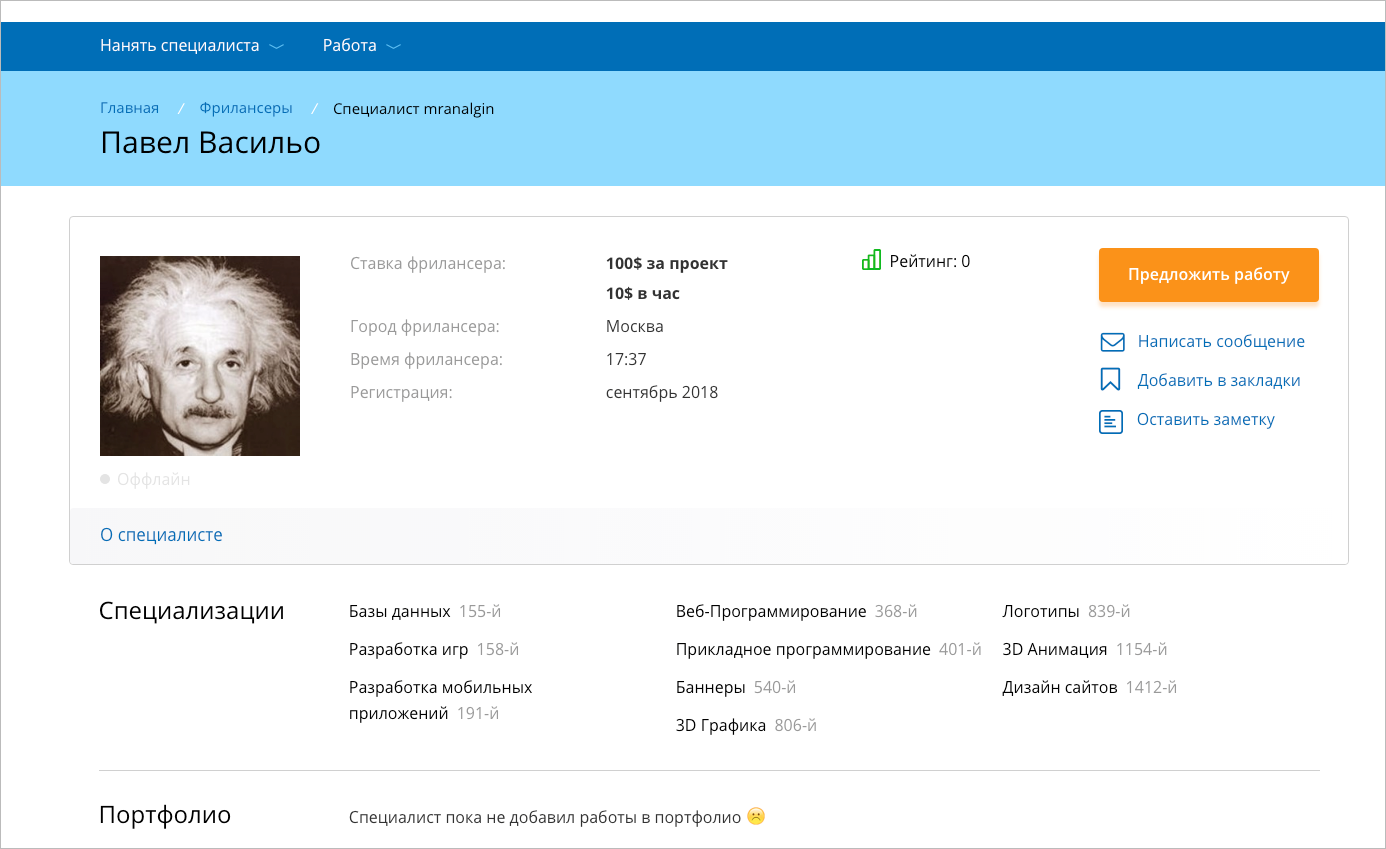Go to Главная breadcrumb link

[x=129, y=108]
